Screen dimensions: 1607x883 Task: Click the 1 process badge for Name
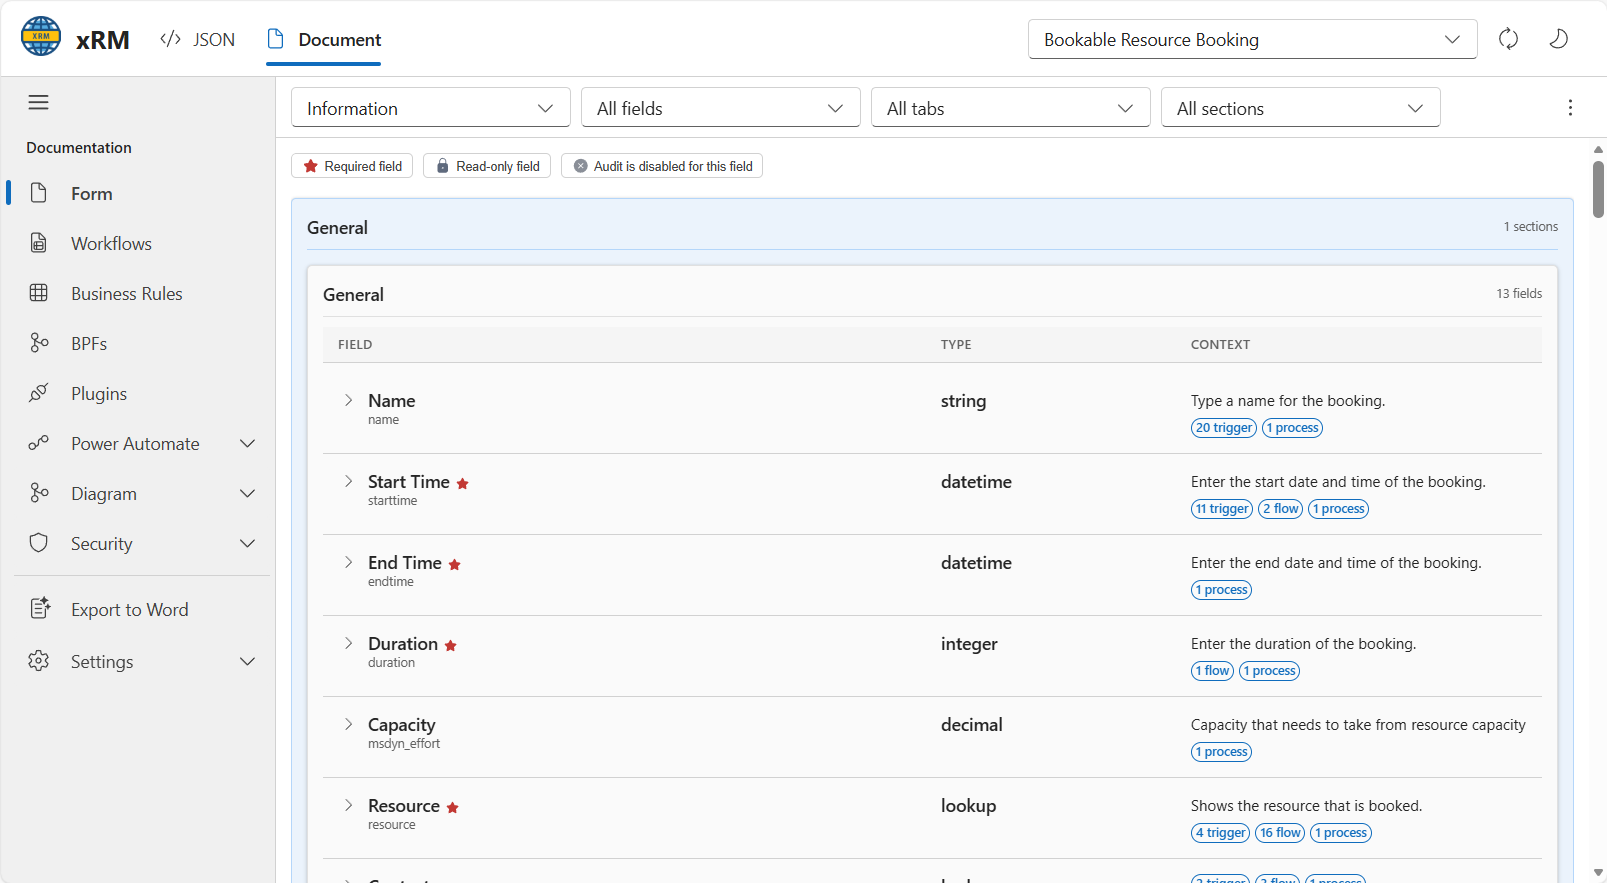click(1293, 428)
